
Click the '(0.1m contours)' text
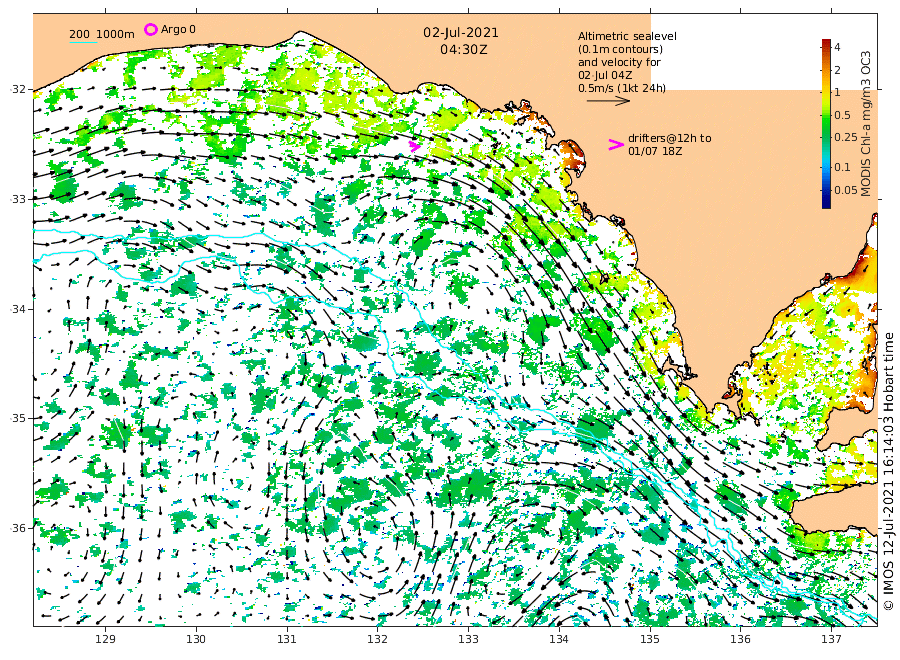pyautogui.click(x=620, y=49)
